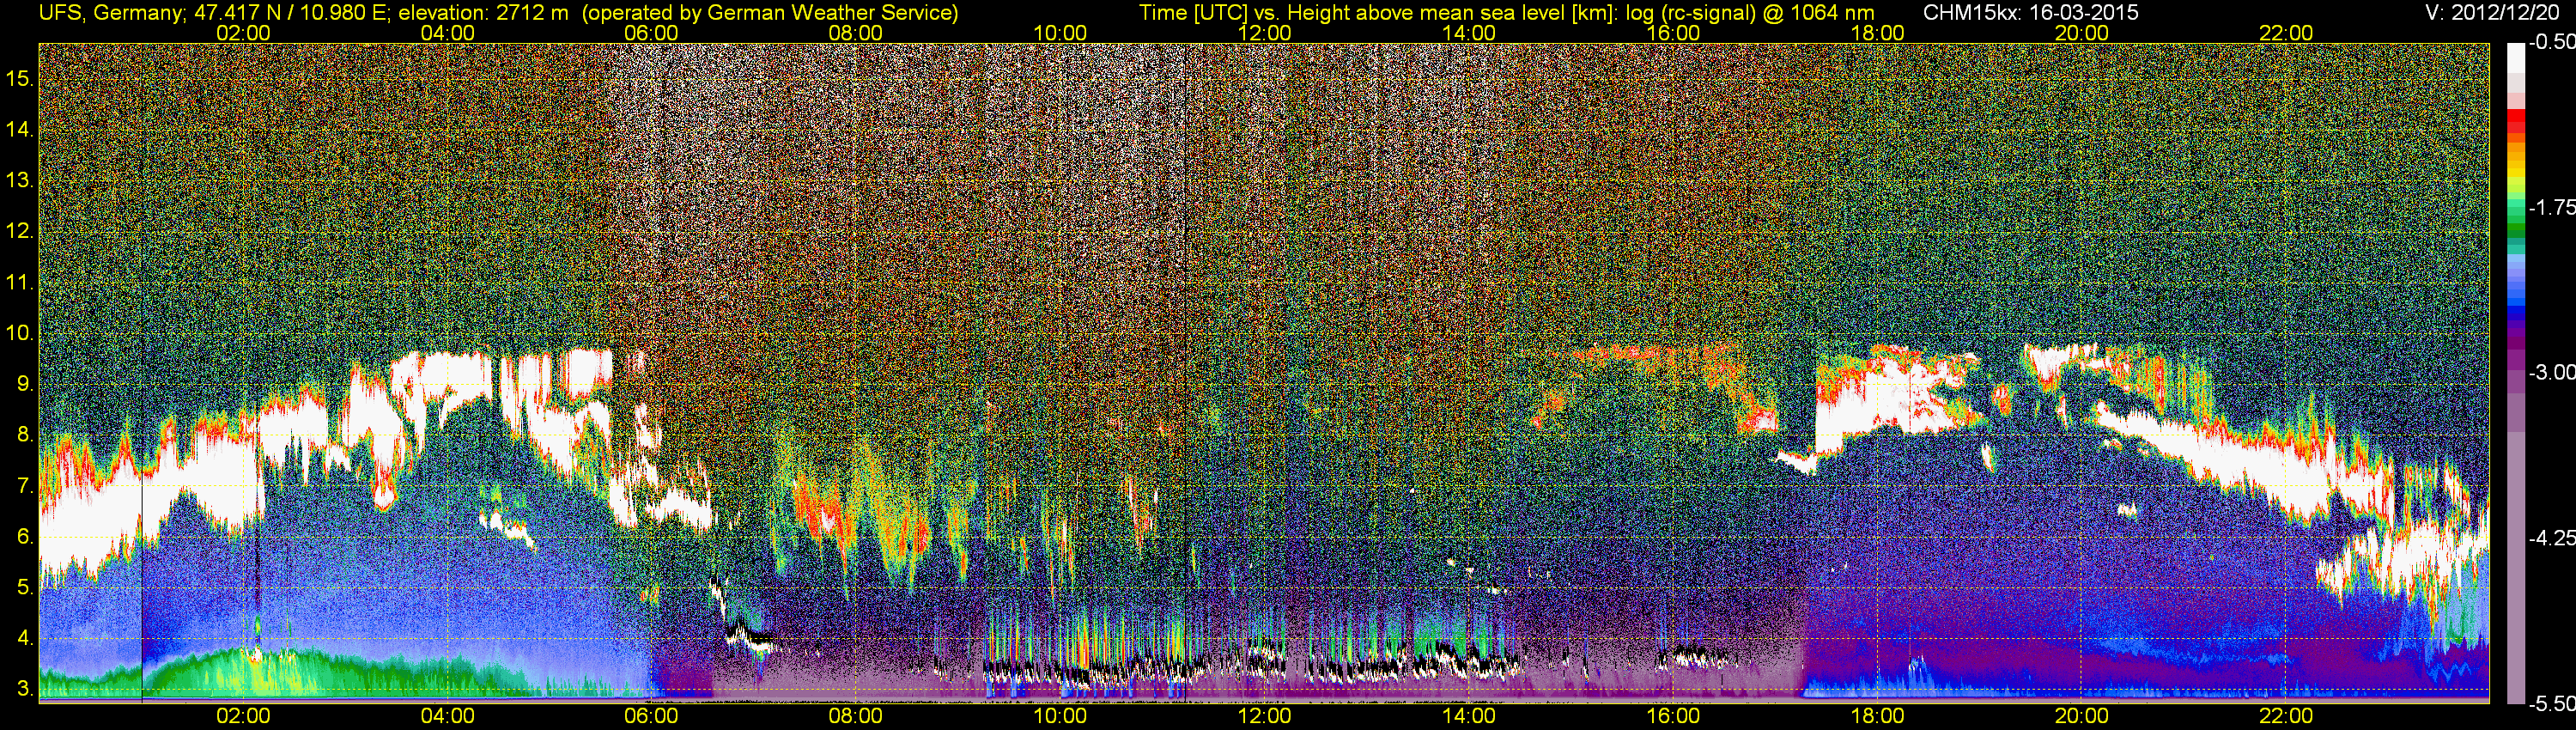This screenshot has width=2576, height=730.
Task: Click the bottom time axis label '06:00'
Action: 651,716
